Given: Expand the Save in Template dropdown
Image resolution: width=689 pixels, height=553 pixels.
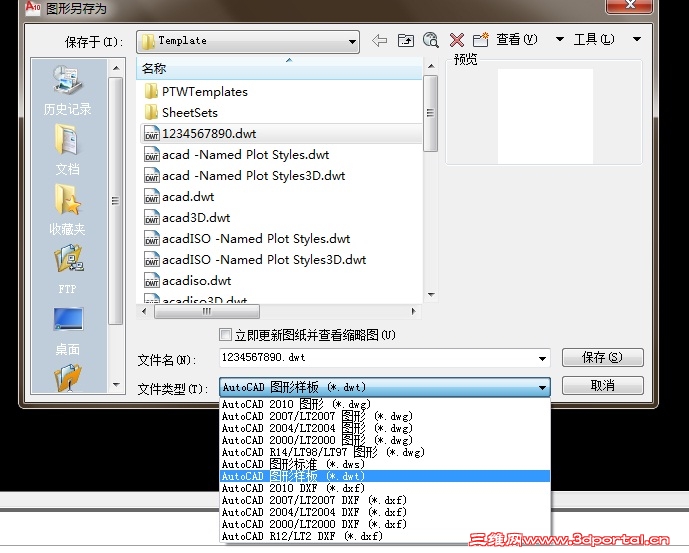Looking at the screenshot, I should (x=352, y=42).
